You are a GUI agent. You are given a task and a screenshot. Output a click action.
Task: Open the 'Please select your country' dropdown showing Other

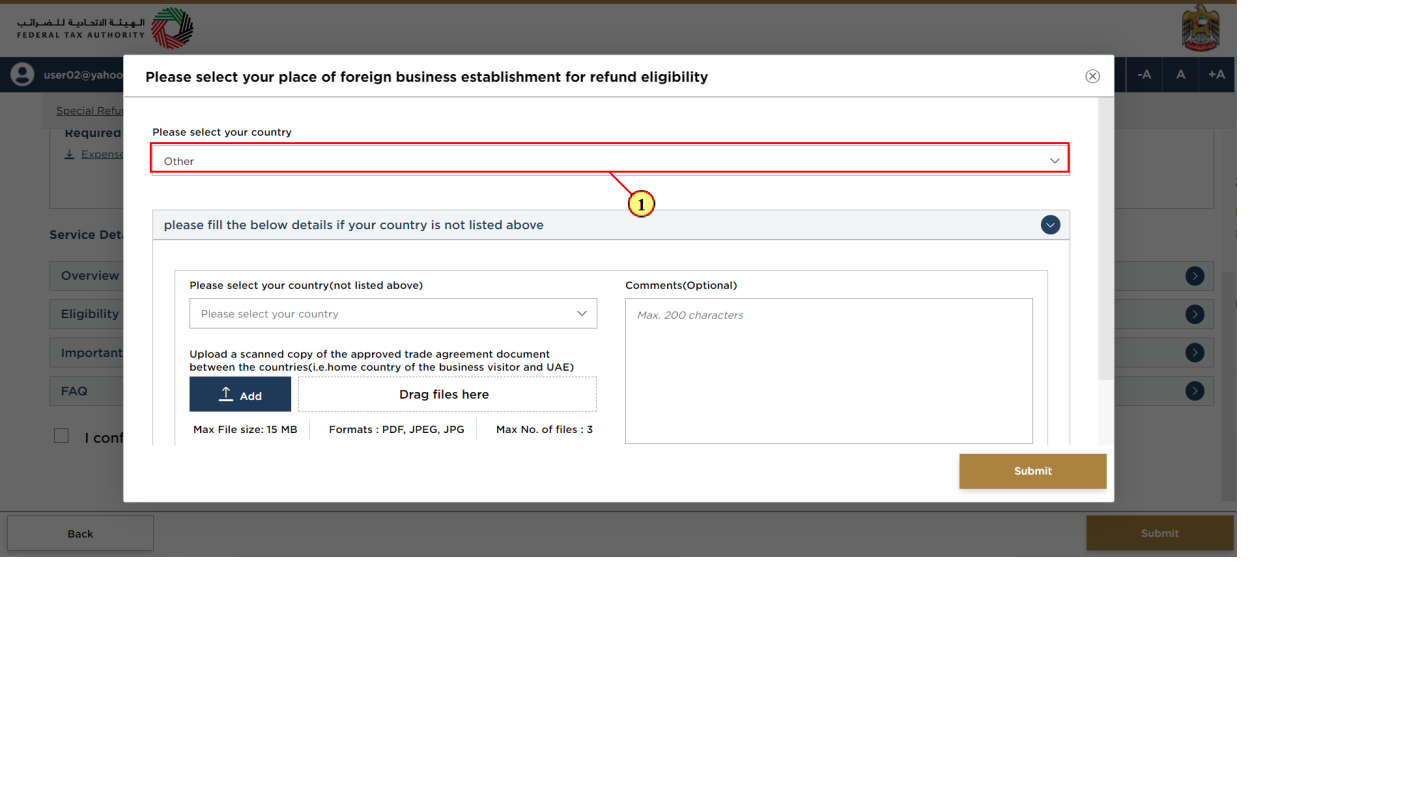click(x=610, y=159)
